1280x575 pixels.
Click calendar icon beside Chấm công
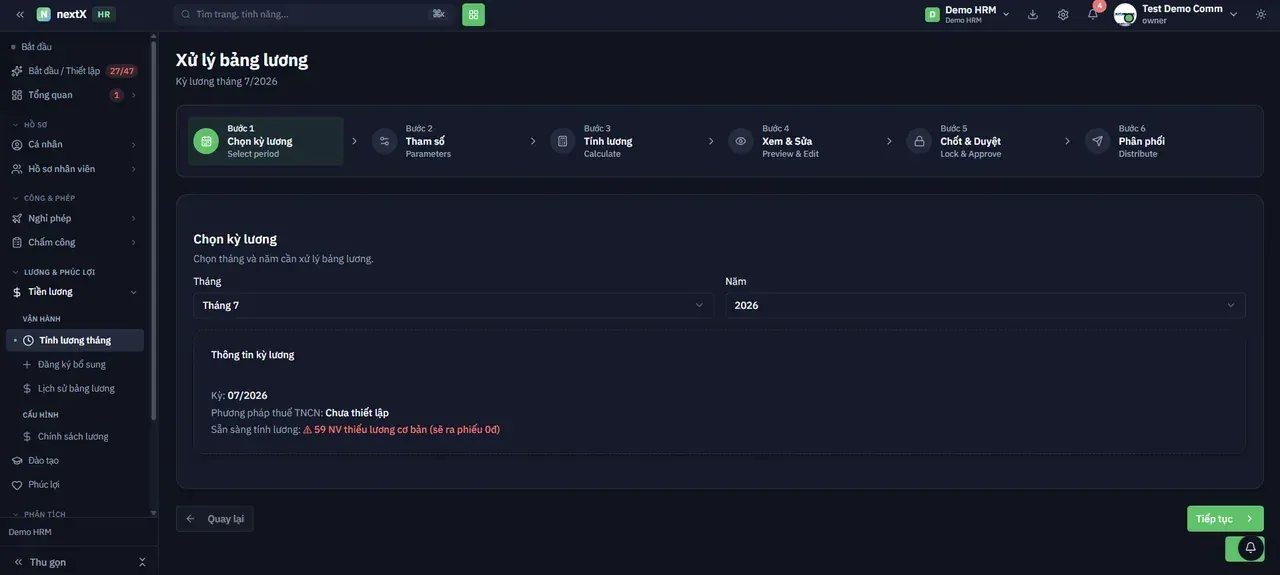point(17,242)
